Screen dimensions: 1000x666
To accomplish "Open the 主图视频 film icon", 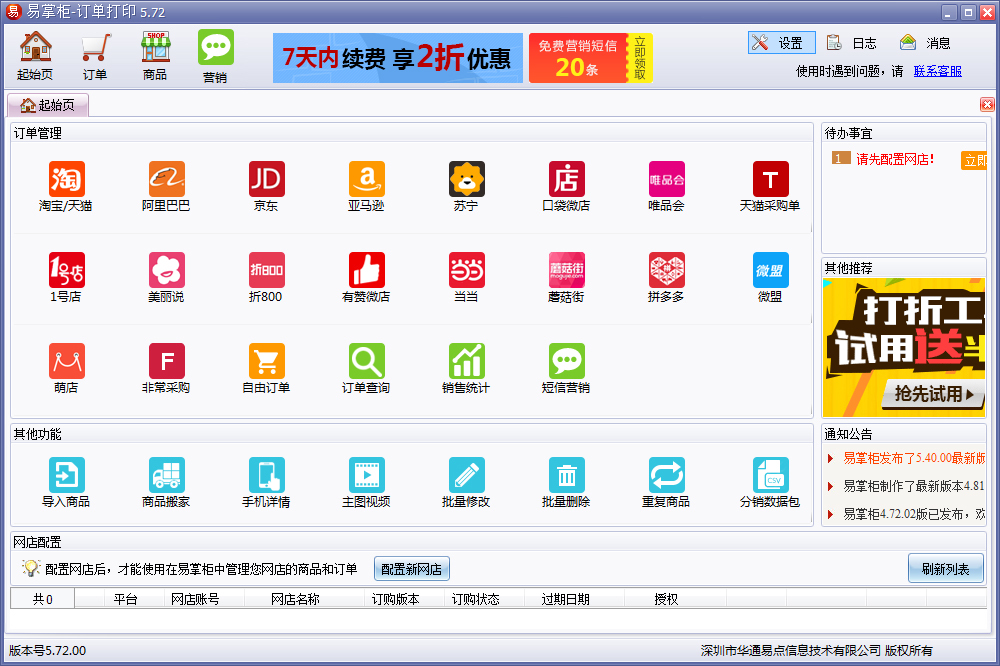I will [367, 482].
